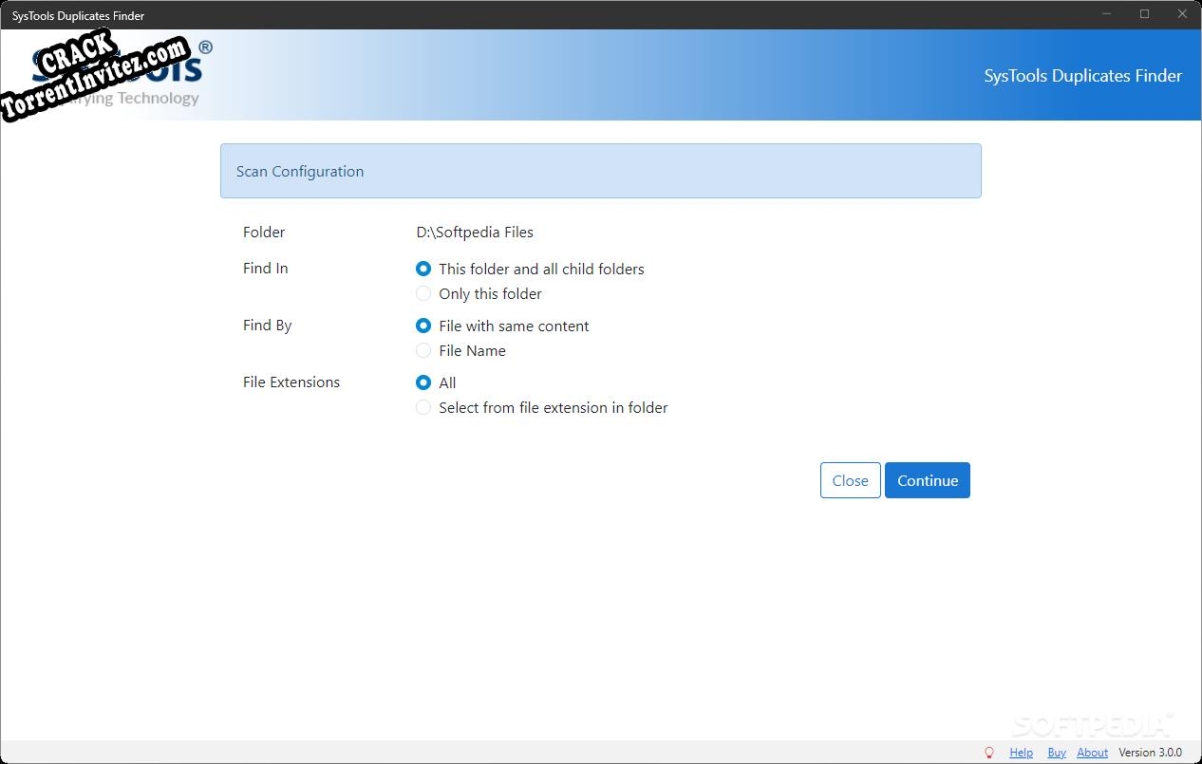Open the Help link
This screenshot has height=764, width=1202.
pos(1021,752)
